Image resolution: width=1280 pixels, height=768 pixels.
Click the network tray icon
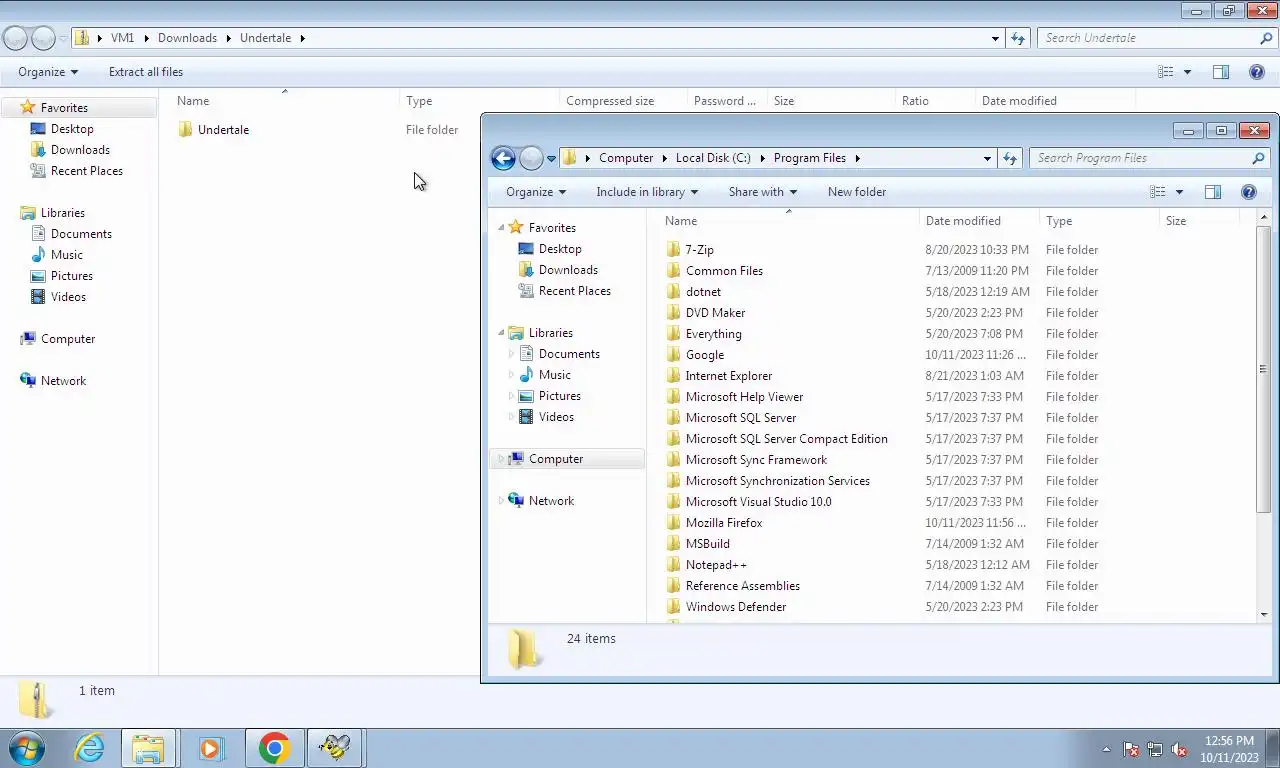pyautogui.click(x=1155, y=749)
